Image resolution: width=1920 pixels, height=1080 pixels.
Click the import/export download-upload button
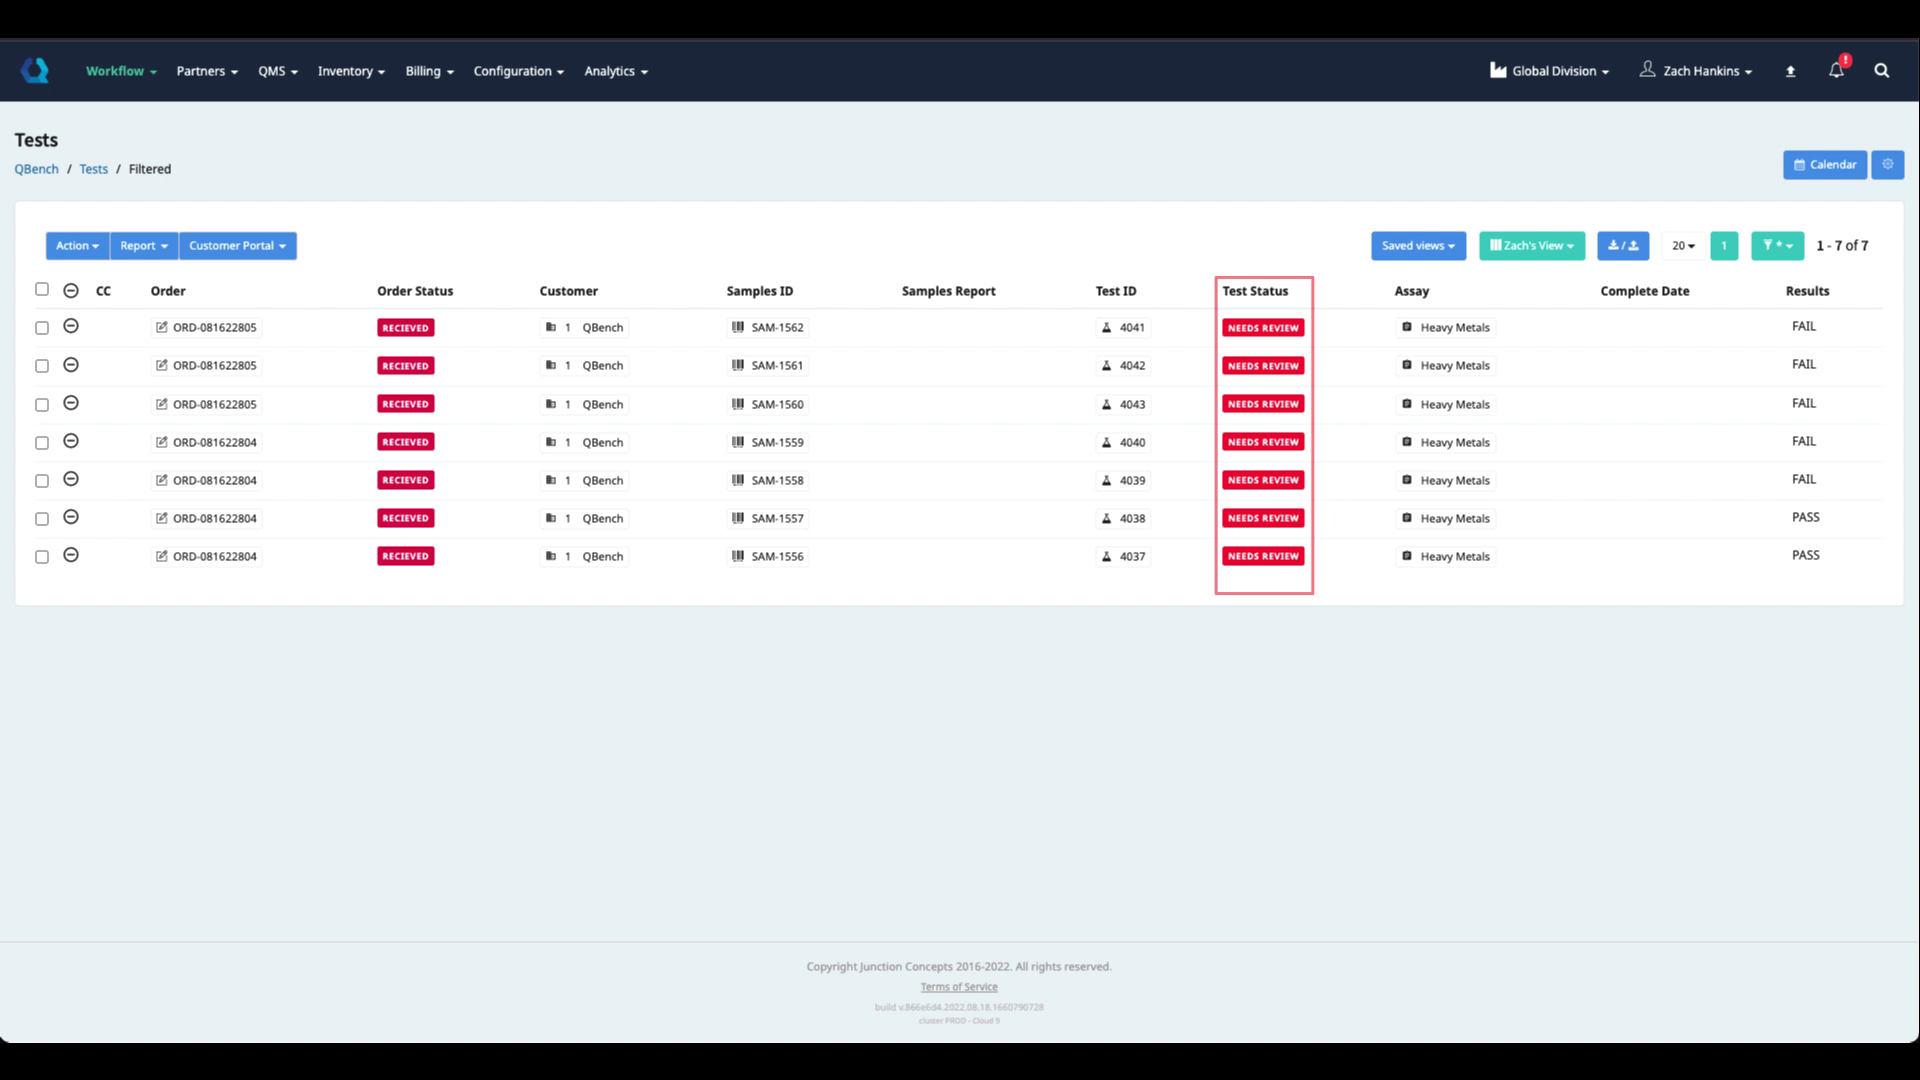[x=1622, y=246]
